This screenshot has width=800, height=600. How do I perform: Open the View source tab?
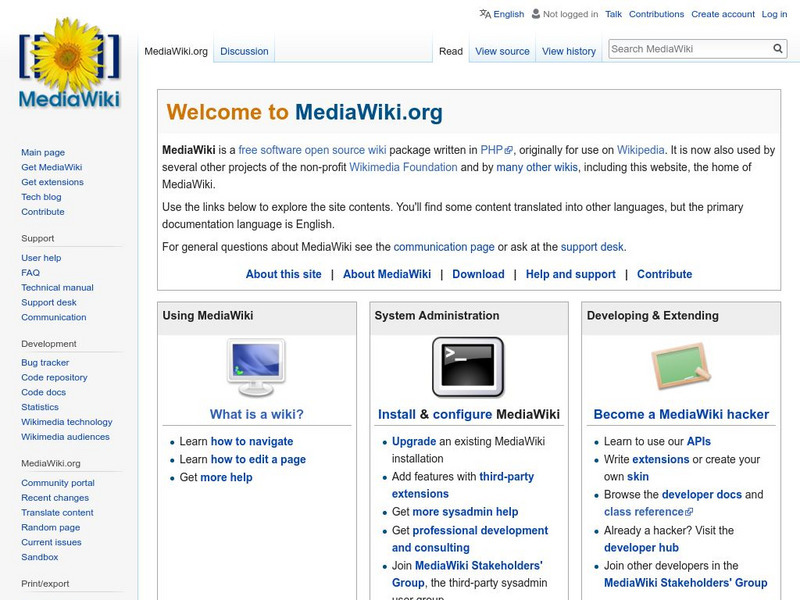pyautogui.click(x=502, y=50)
